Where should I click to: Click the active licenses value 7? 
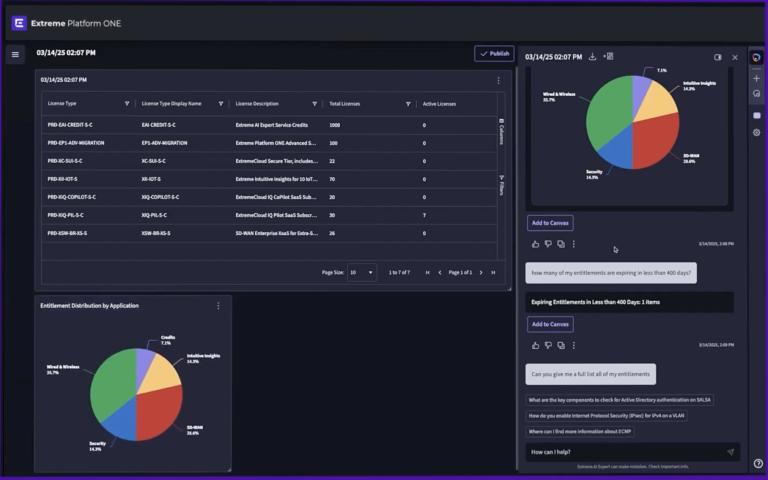[x=424, y=215]
